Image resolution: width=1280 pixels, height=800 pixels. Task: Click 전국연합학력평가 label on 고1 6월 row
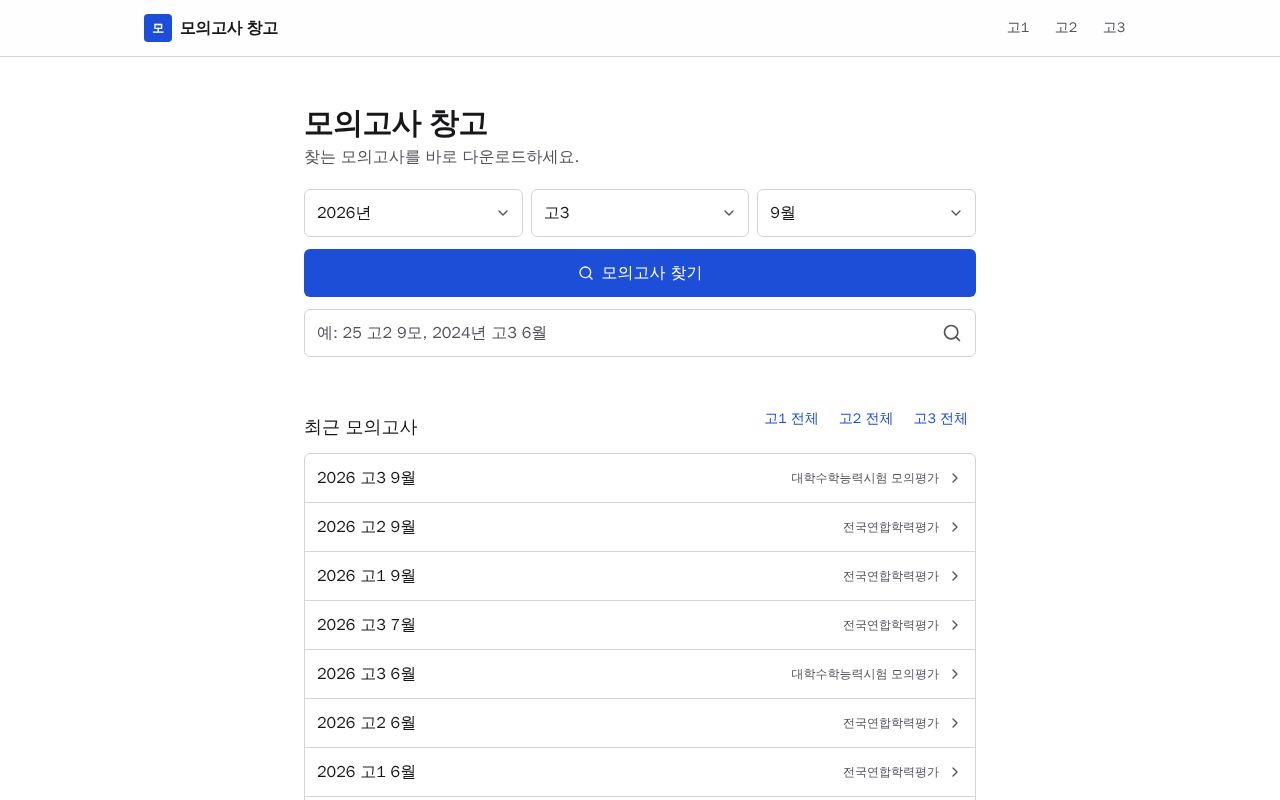891,772
